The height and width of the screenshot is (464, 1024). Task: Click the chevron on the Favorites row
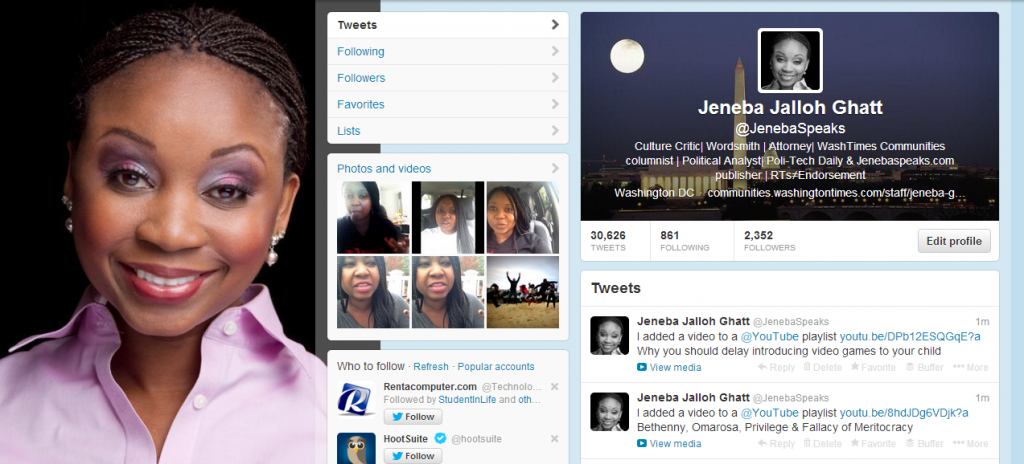tap(555, 104)
